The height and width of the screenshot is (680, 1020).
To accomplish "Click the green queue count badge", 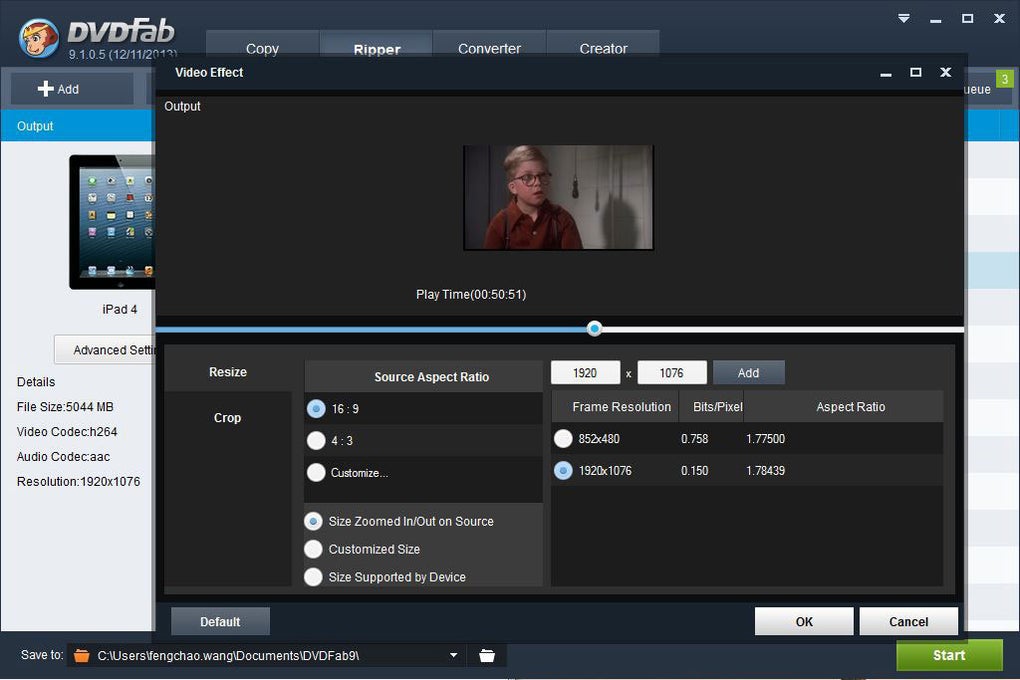I will tap(1004, 79).
